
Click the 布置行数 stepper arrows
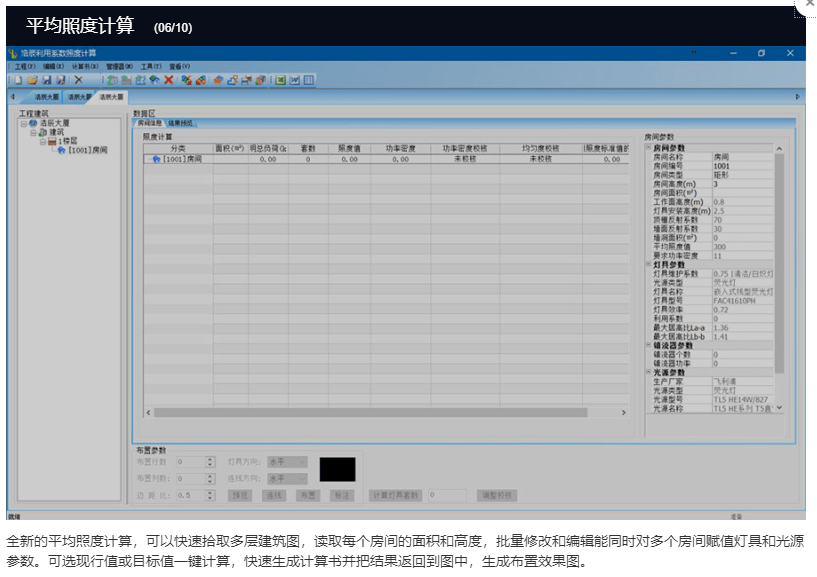(x=210, y=462)
